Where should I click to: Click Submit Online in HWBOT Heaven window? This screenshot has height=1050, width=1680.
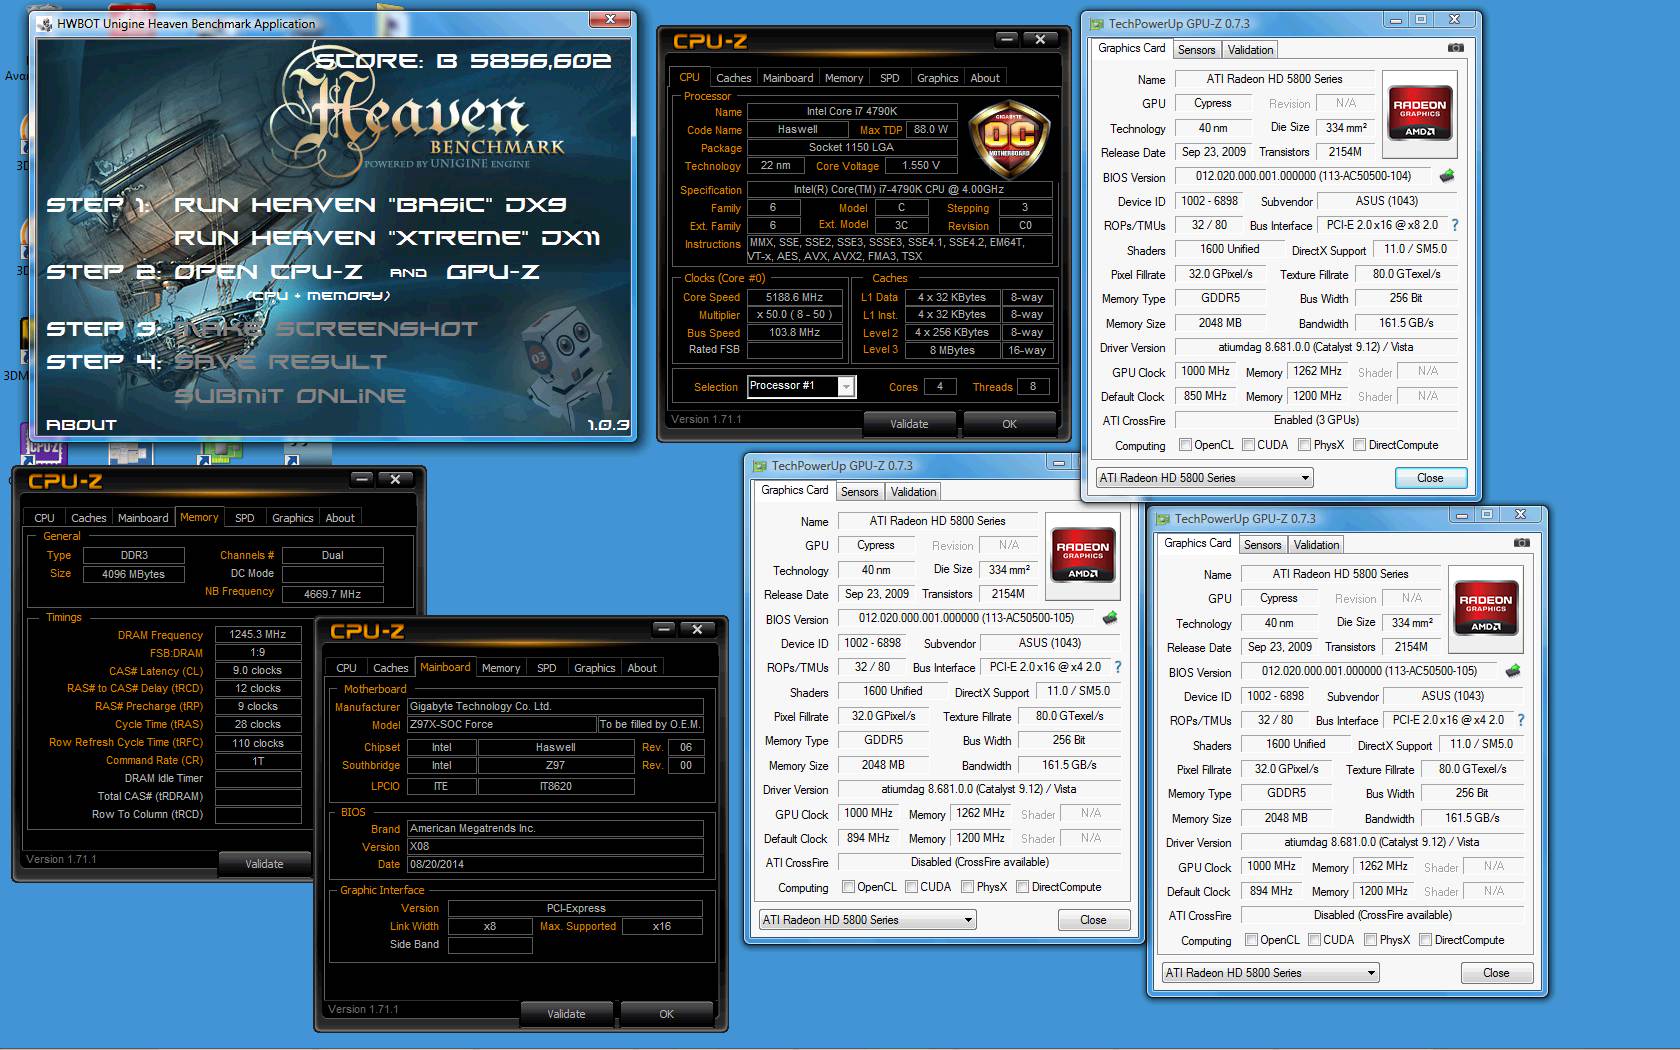pos(290,396)
